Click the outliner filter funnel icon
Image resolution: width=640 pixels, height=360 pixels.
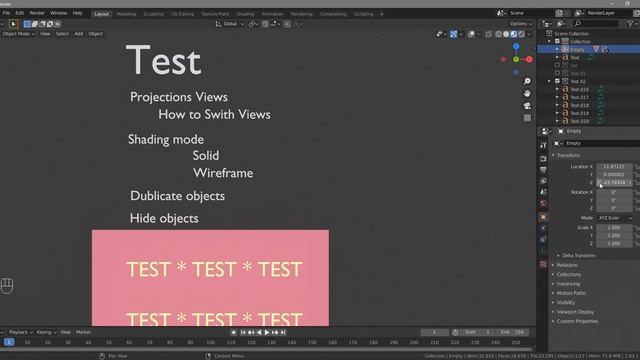630,24
